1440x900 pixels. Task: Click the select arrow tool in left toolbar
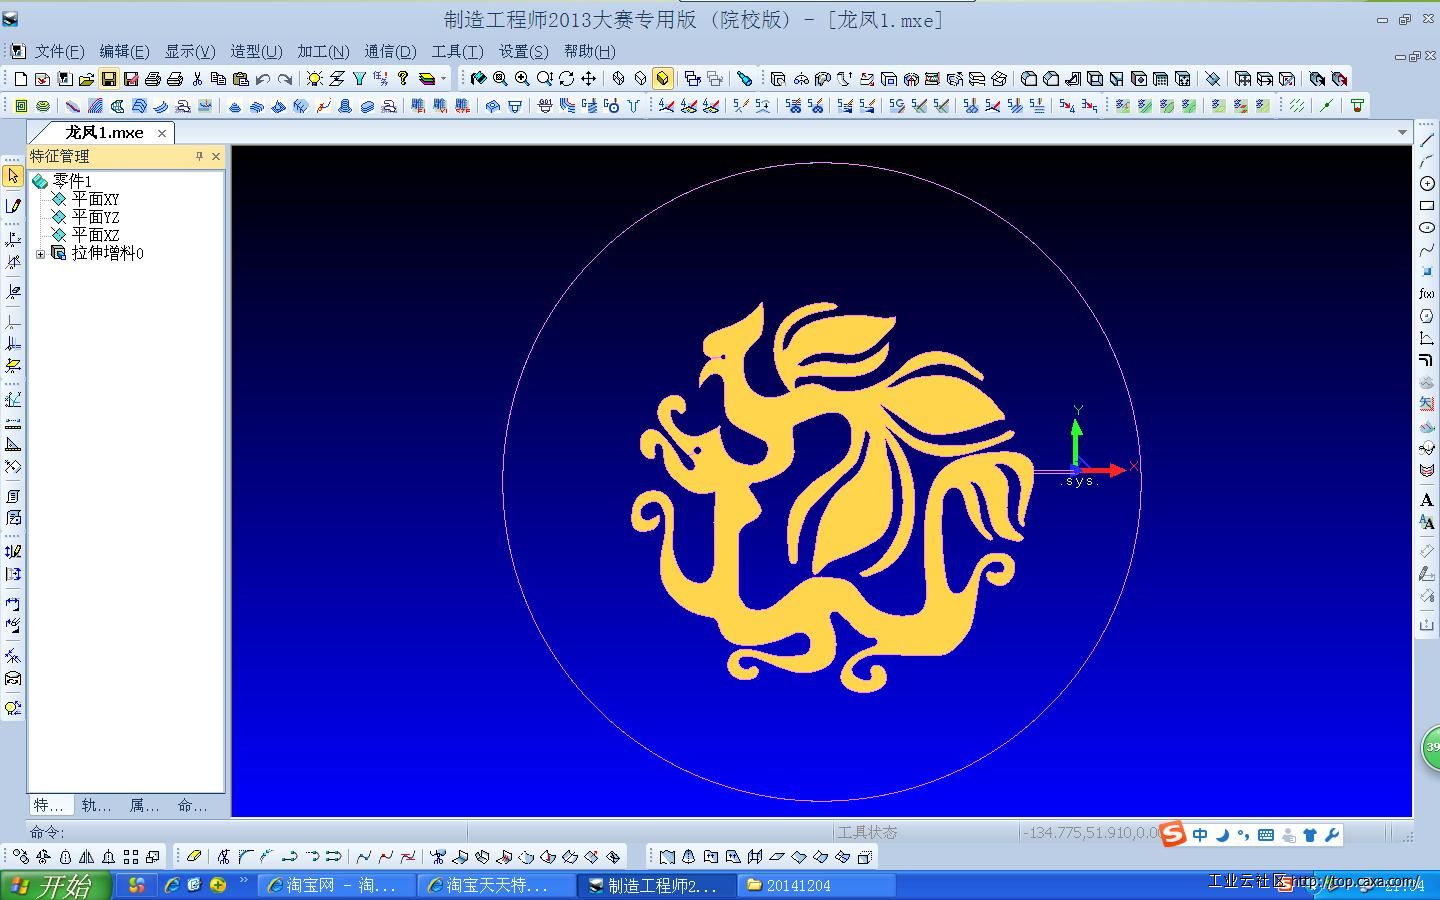[13, 176]
